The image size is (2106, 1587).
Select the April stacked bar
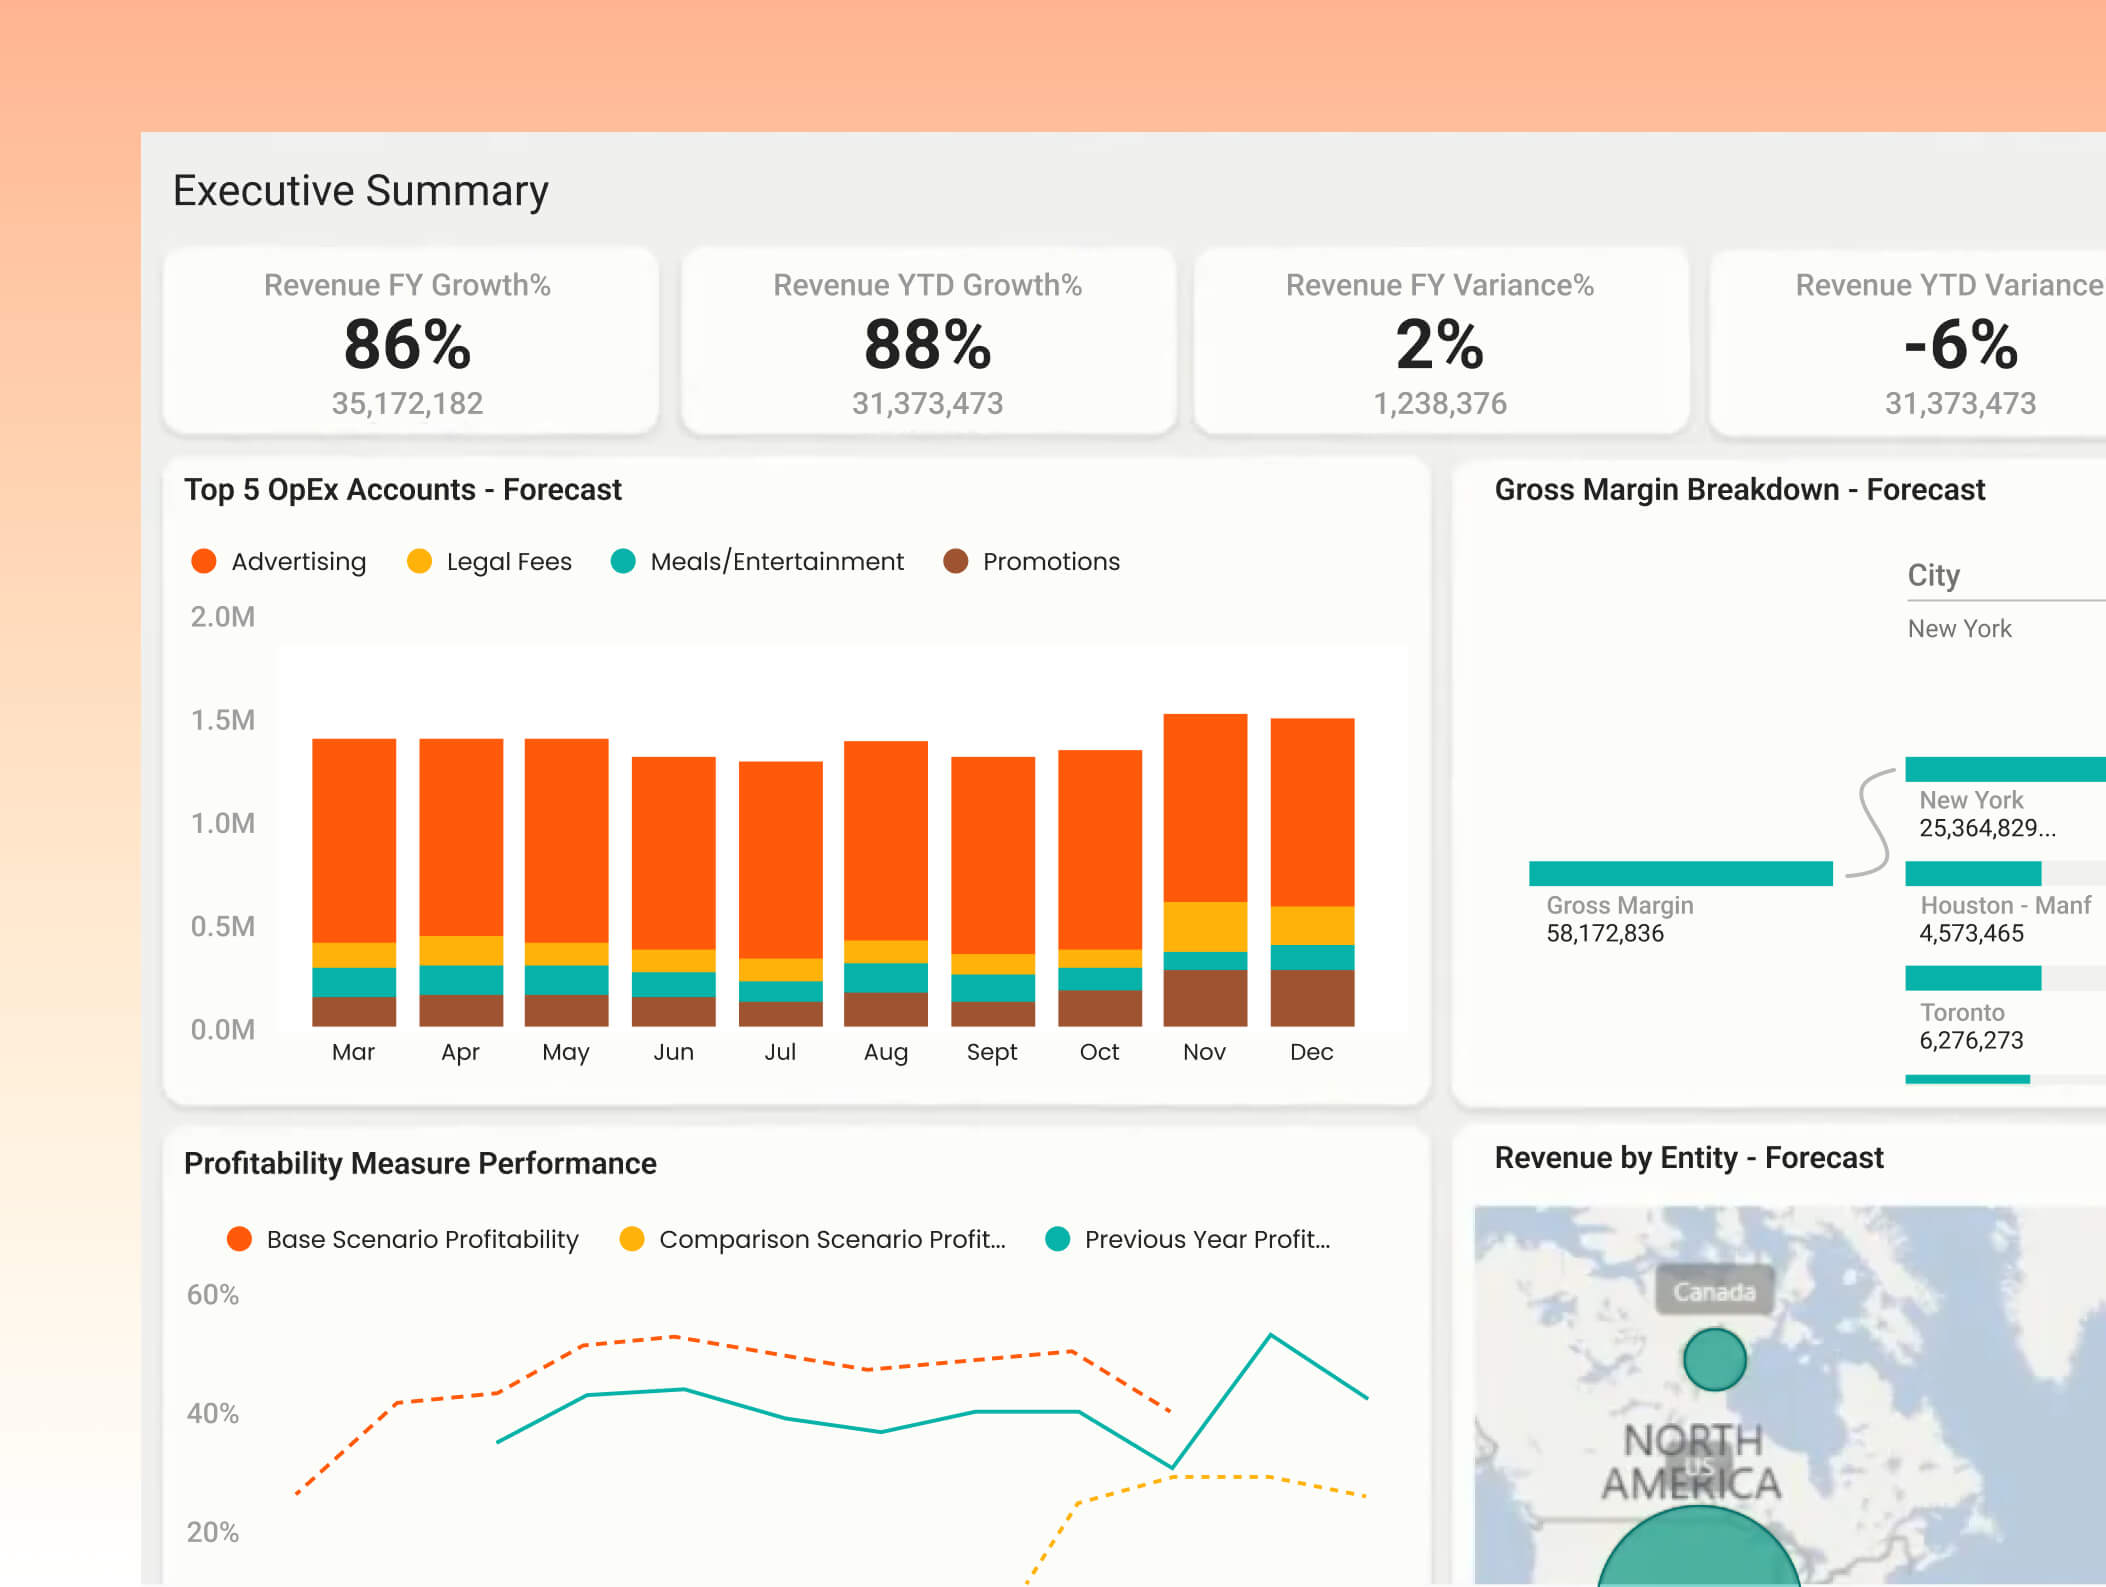(461, 882)
